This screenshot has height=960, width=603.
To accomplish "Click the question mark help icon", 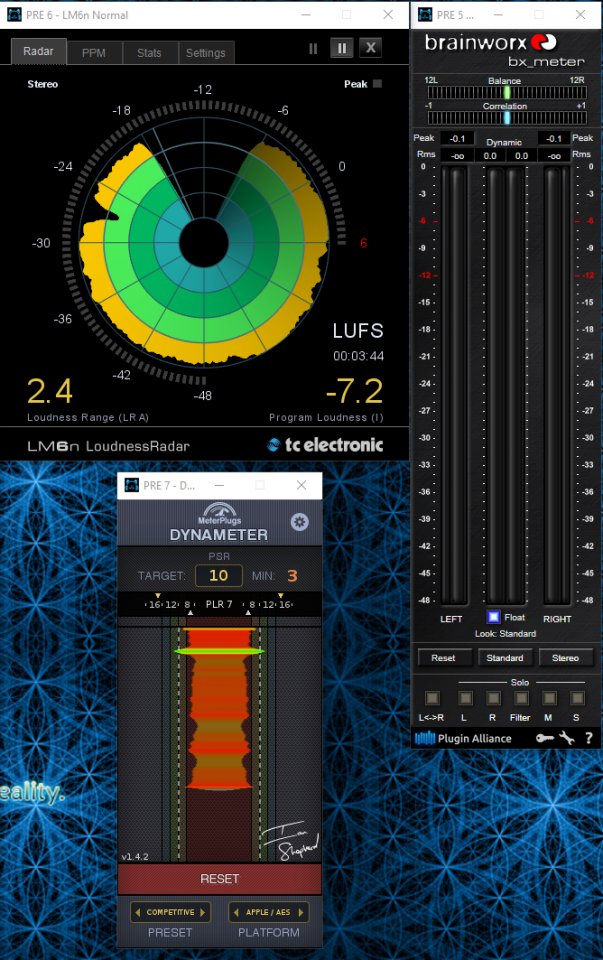I will point(589,738).
